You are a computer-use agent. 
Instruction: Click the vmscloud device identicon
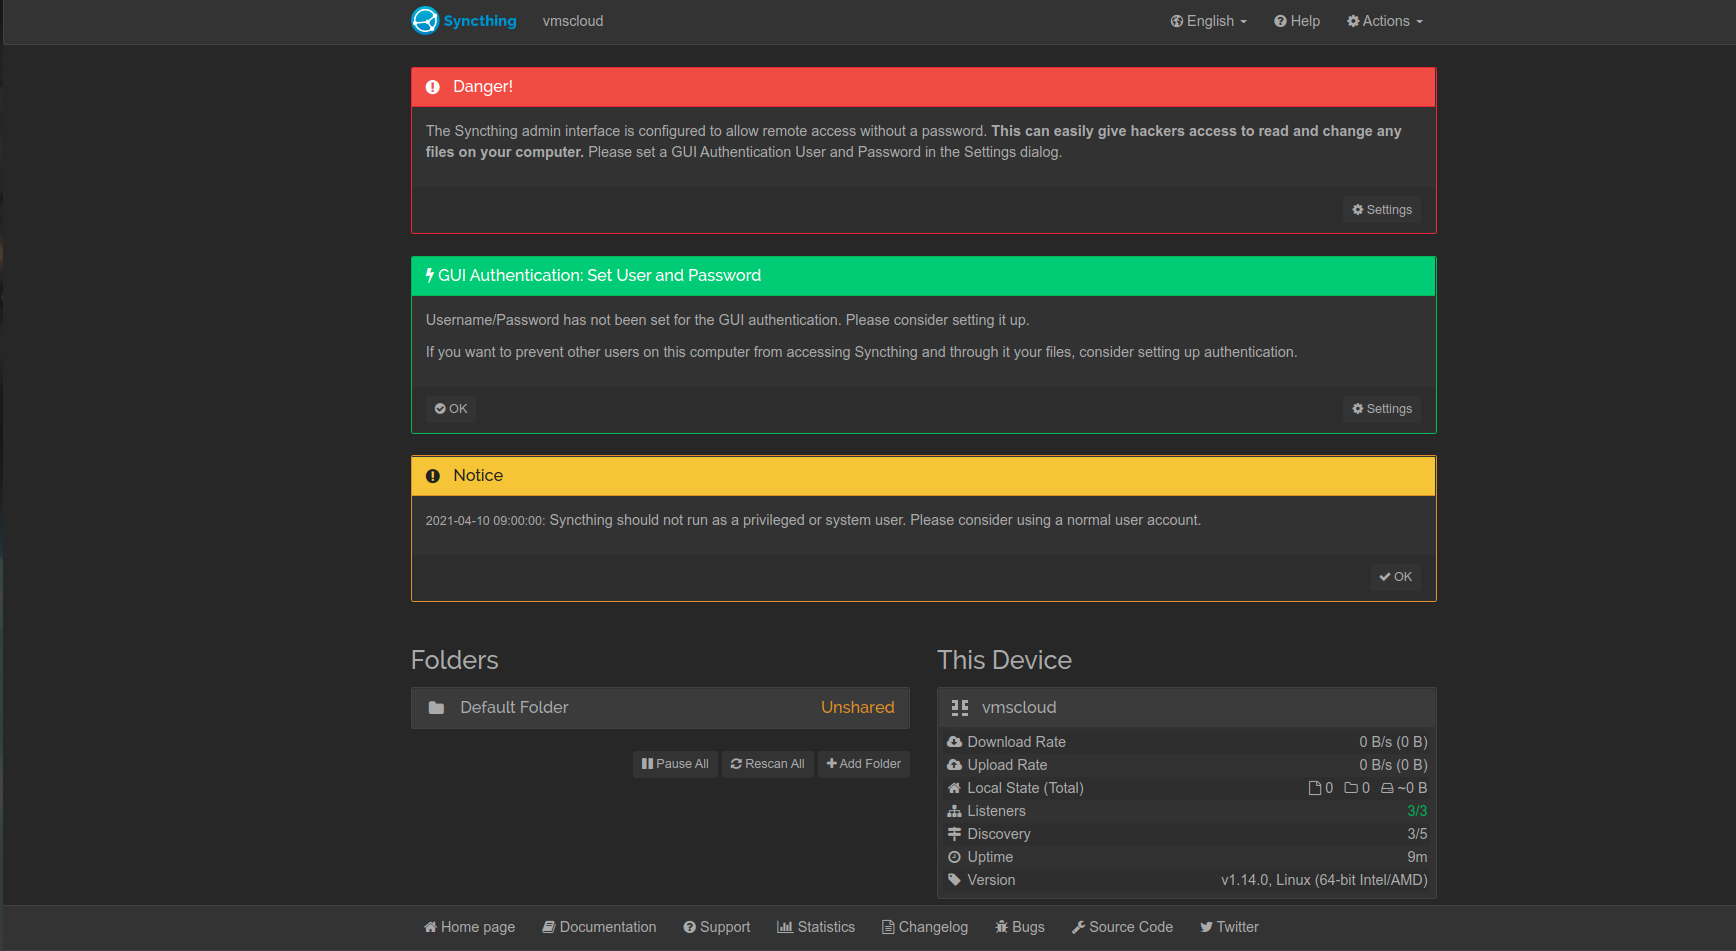pos(960,708)
